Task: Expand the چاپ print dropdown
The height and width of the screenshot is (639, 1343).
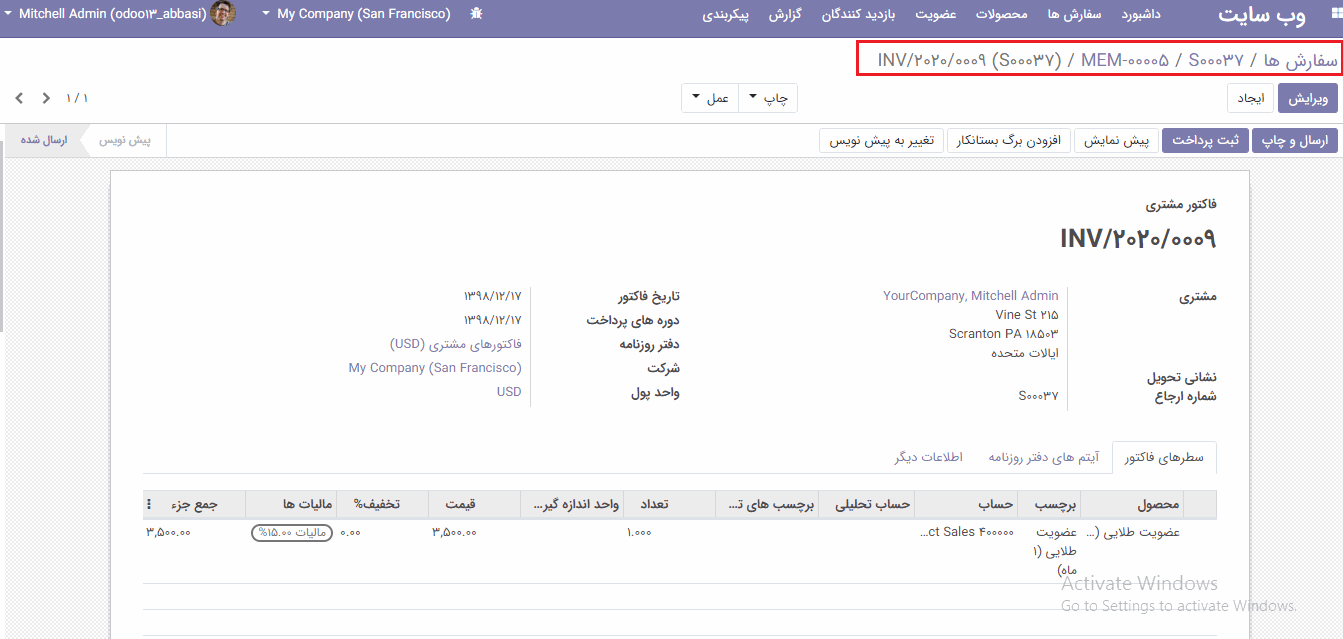Action: pos(768,98)
